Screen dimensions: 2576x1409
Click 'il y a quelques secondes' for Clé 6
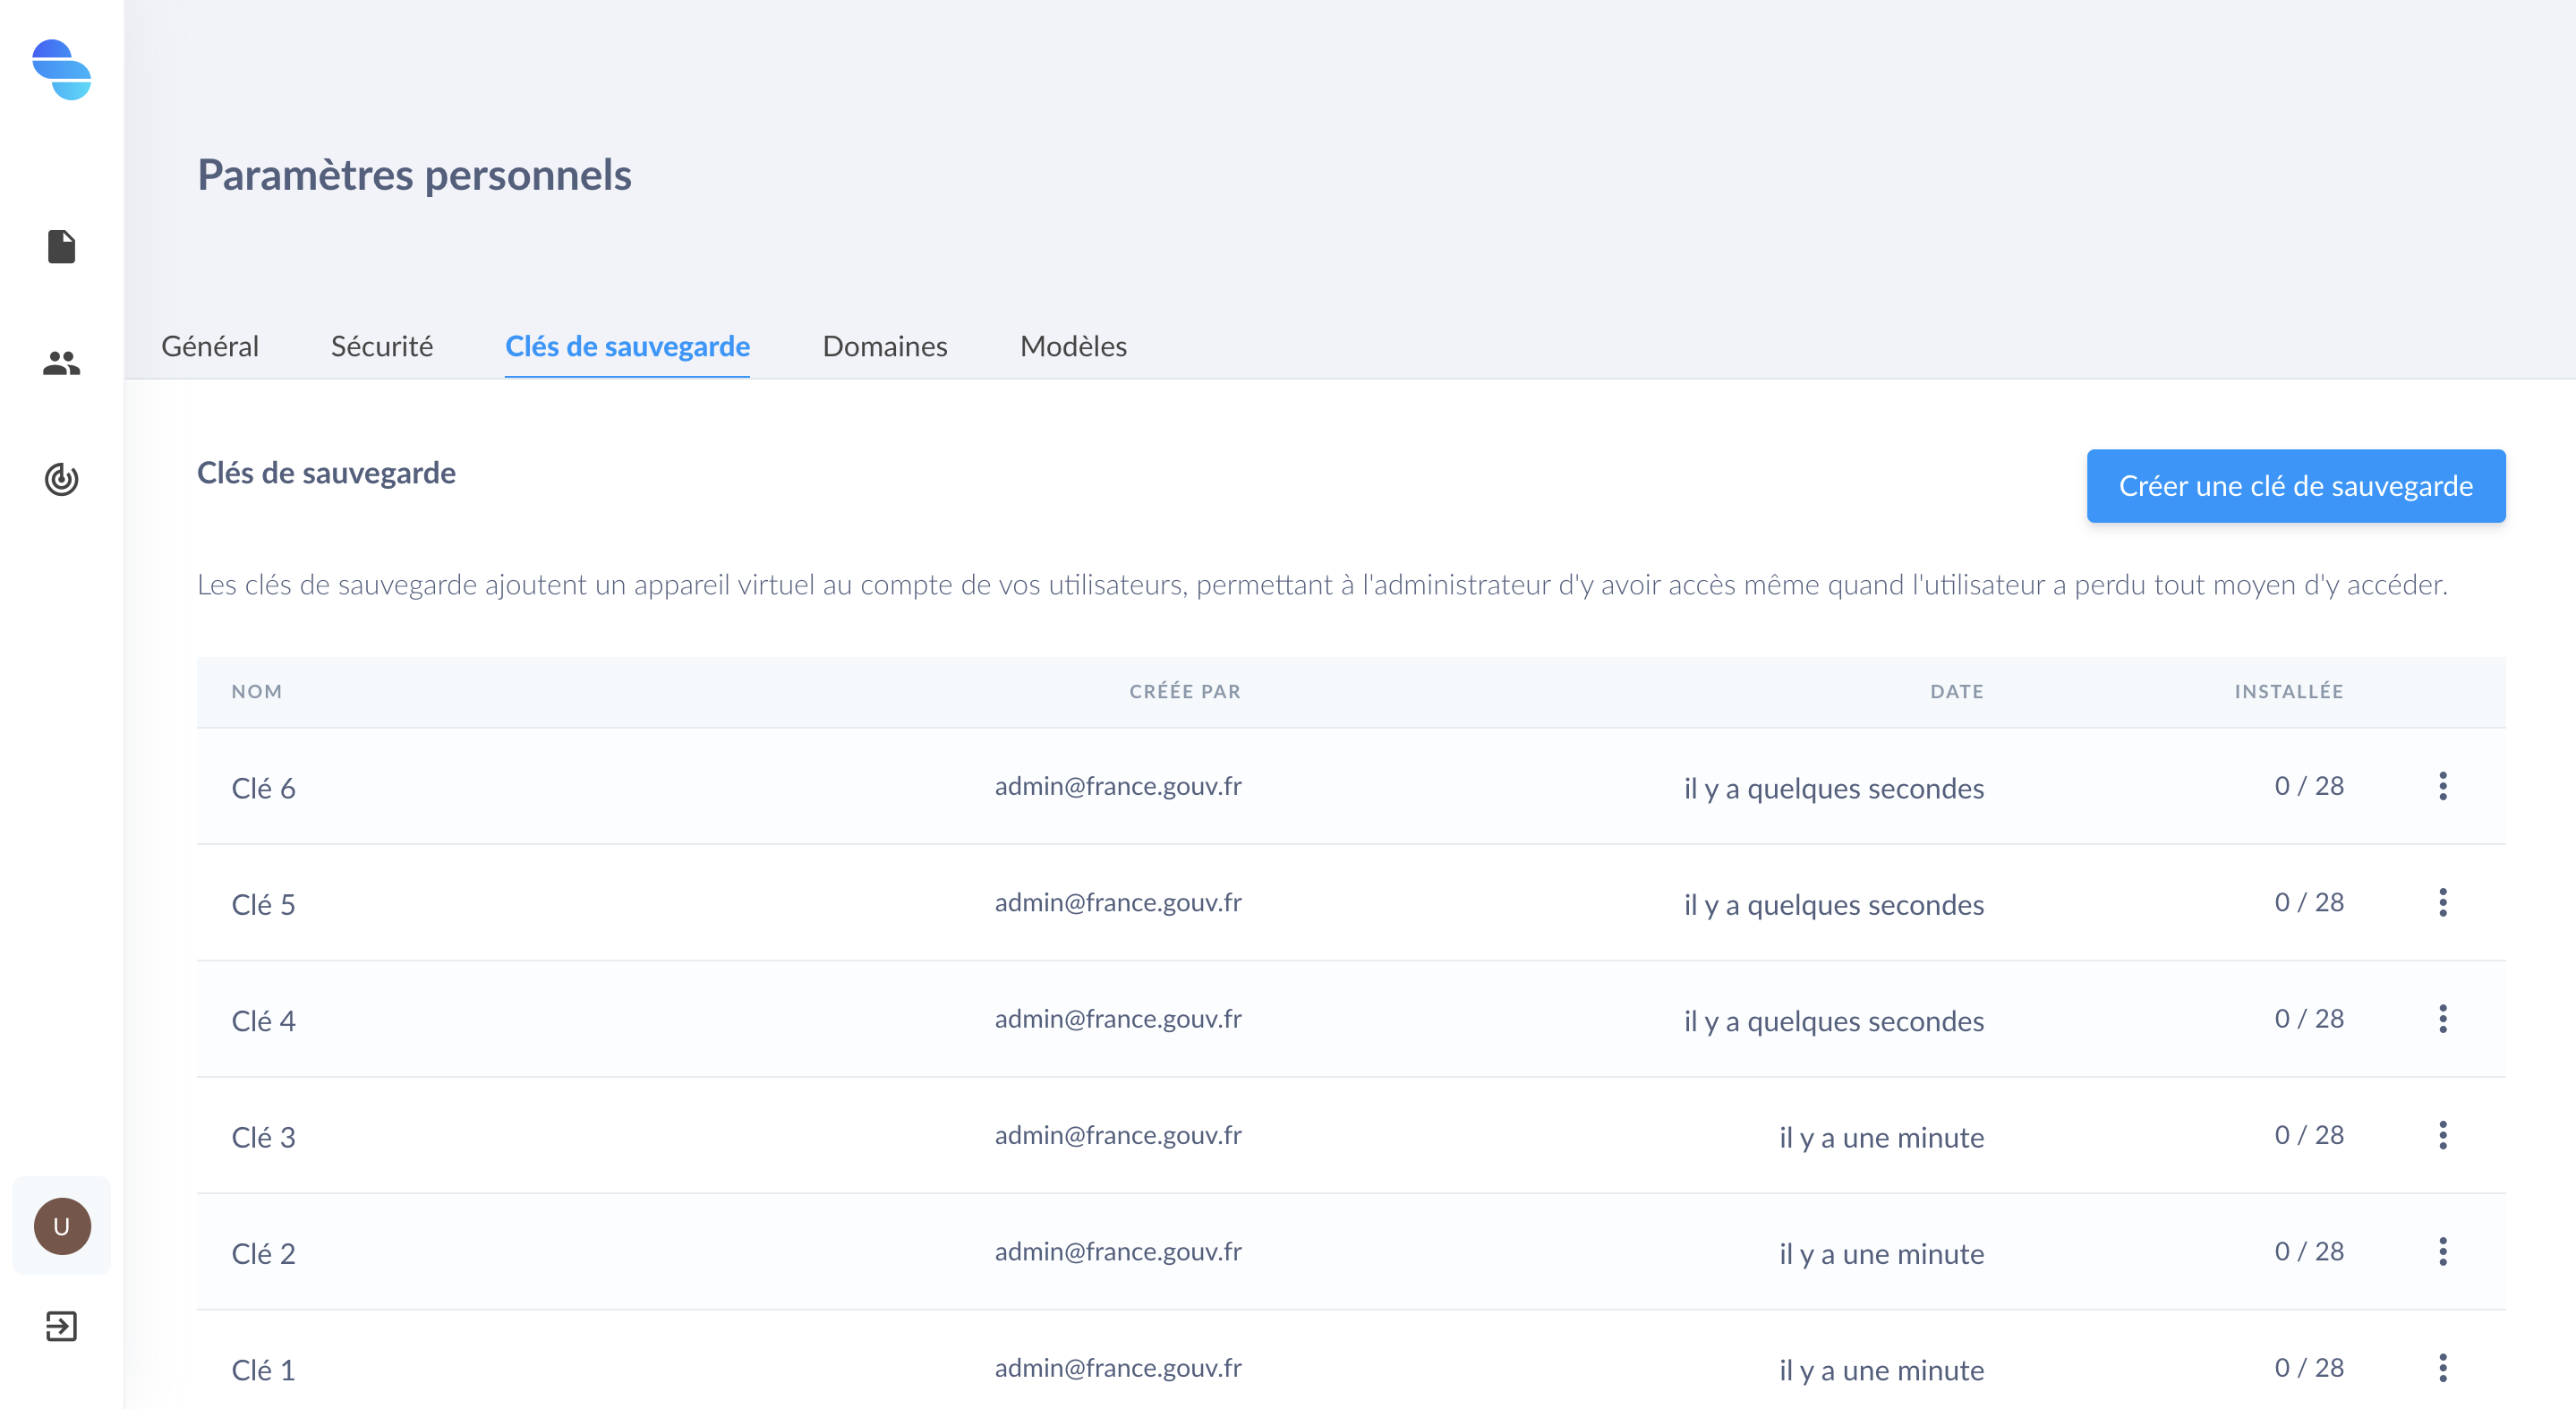pyautogui.click(x=1834, y=789)
